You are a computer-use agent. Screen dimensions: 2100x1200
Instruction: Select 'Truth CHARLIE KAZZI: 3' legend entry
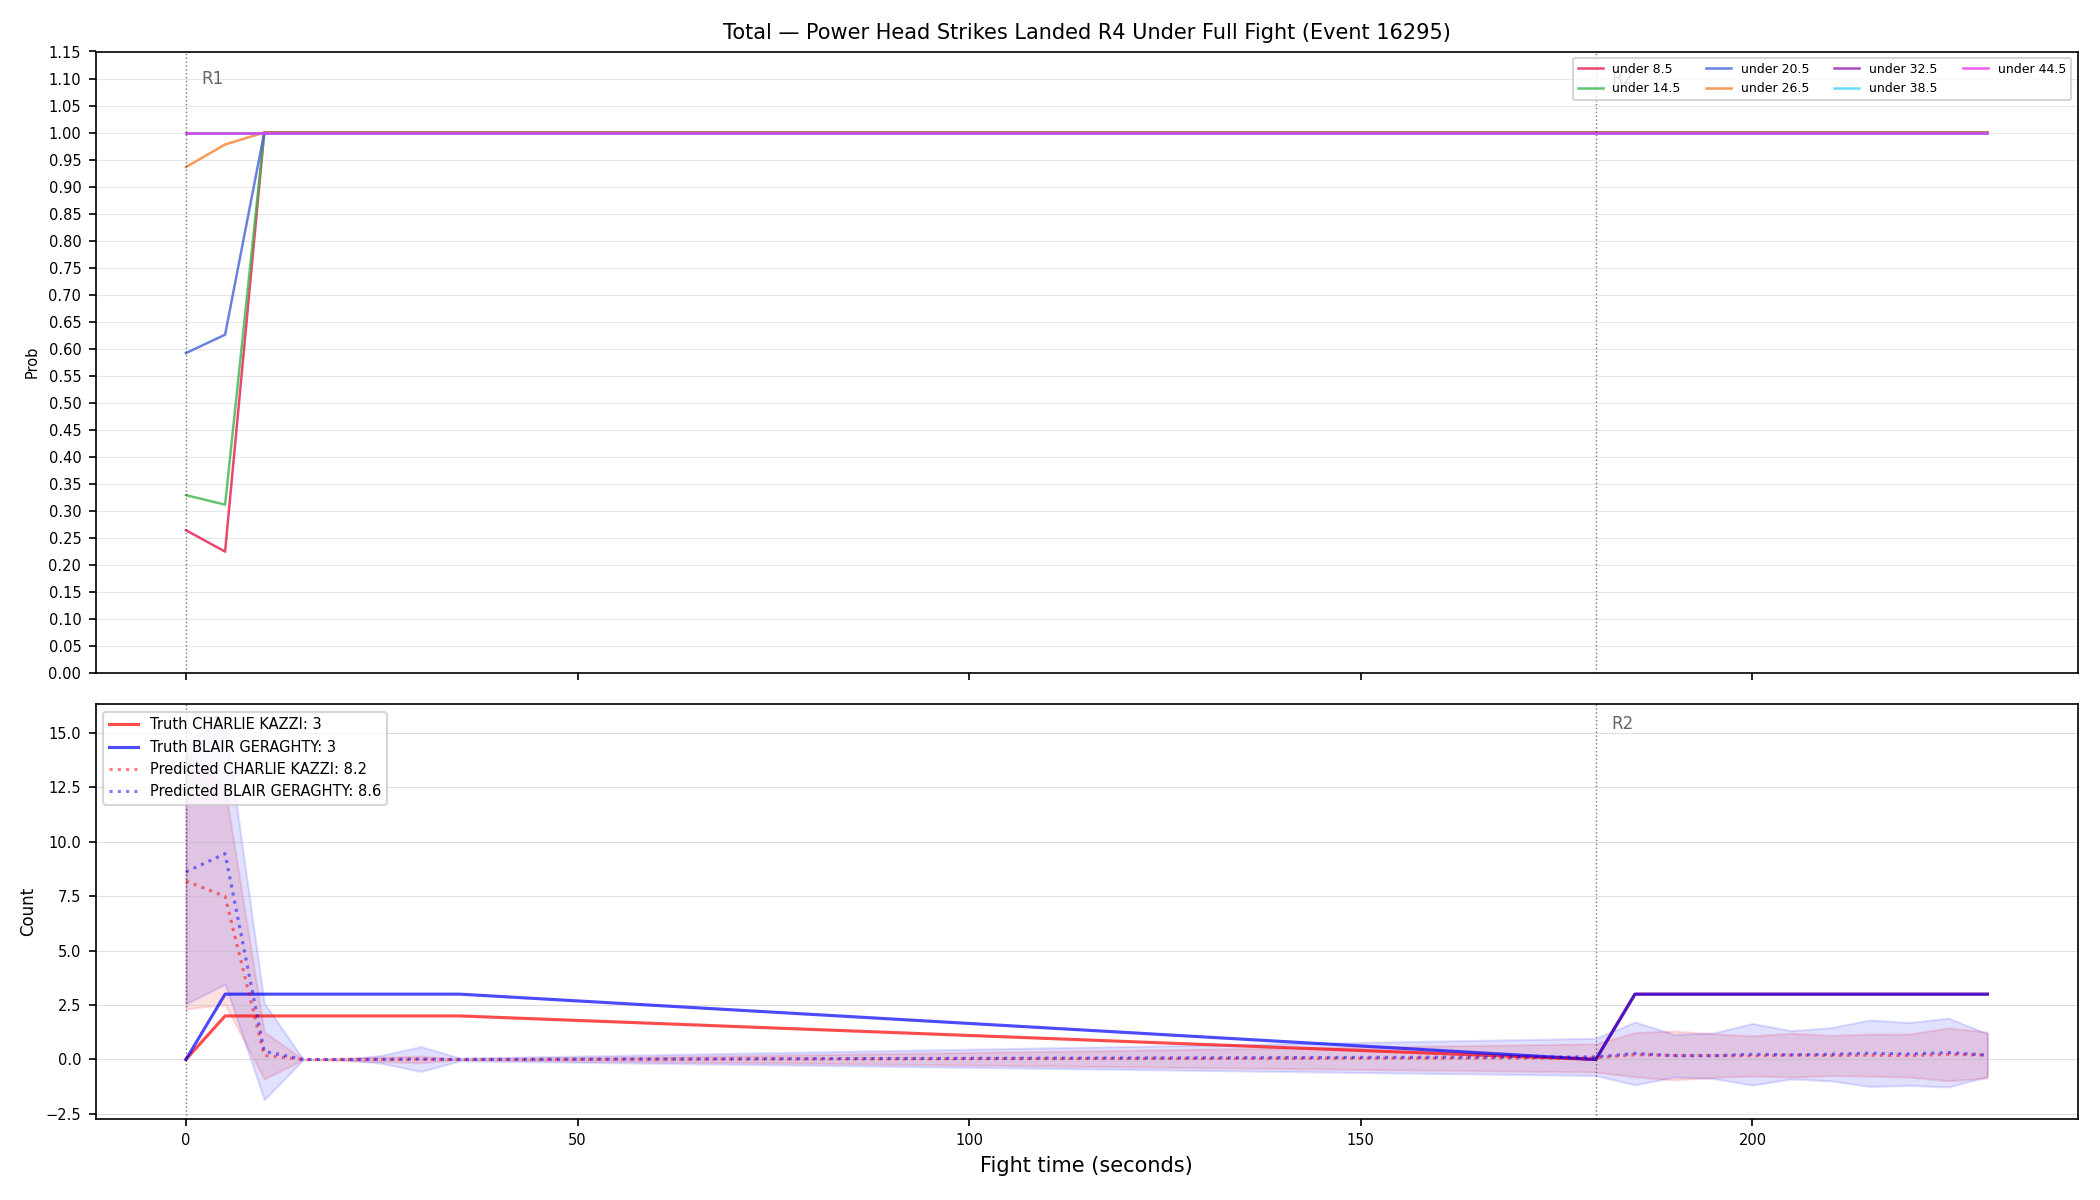(235, 724)
